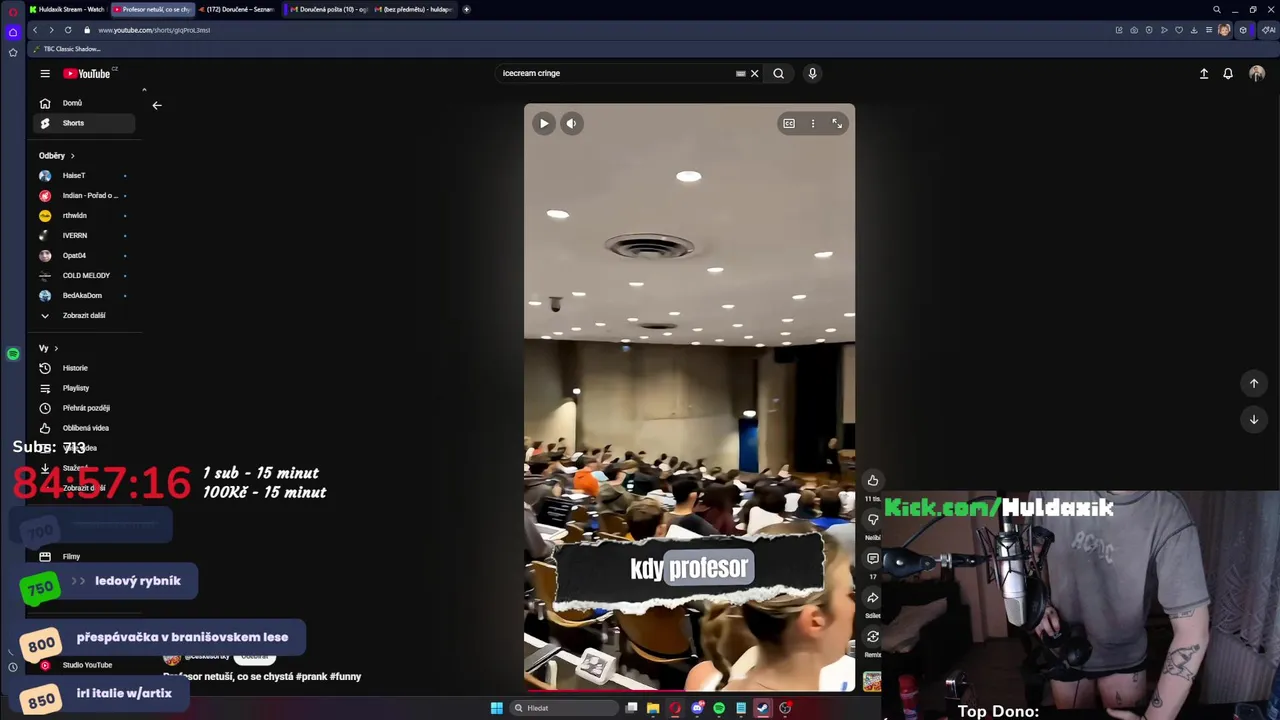Open the rthwldn subscription channel

pyautogui.click(x=84, y=215)
